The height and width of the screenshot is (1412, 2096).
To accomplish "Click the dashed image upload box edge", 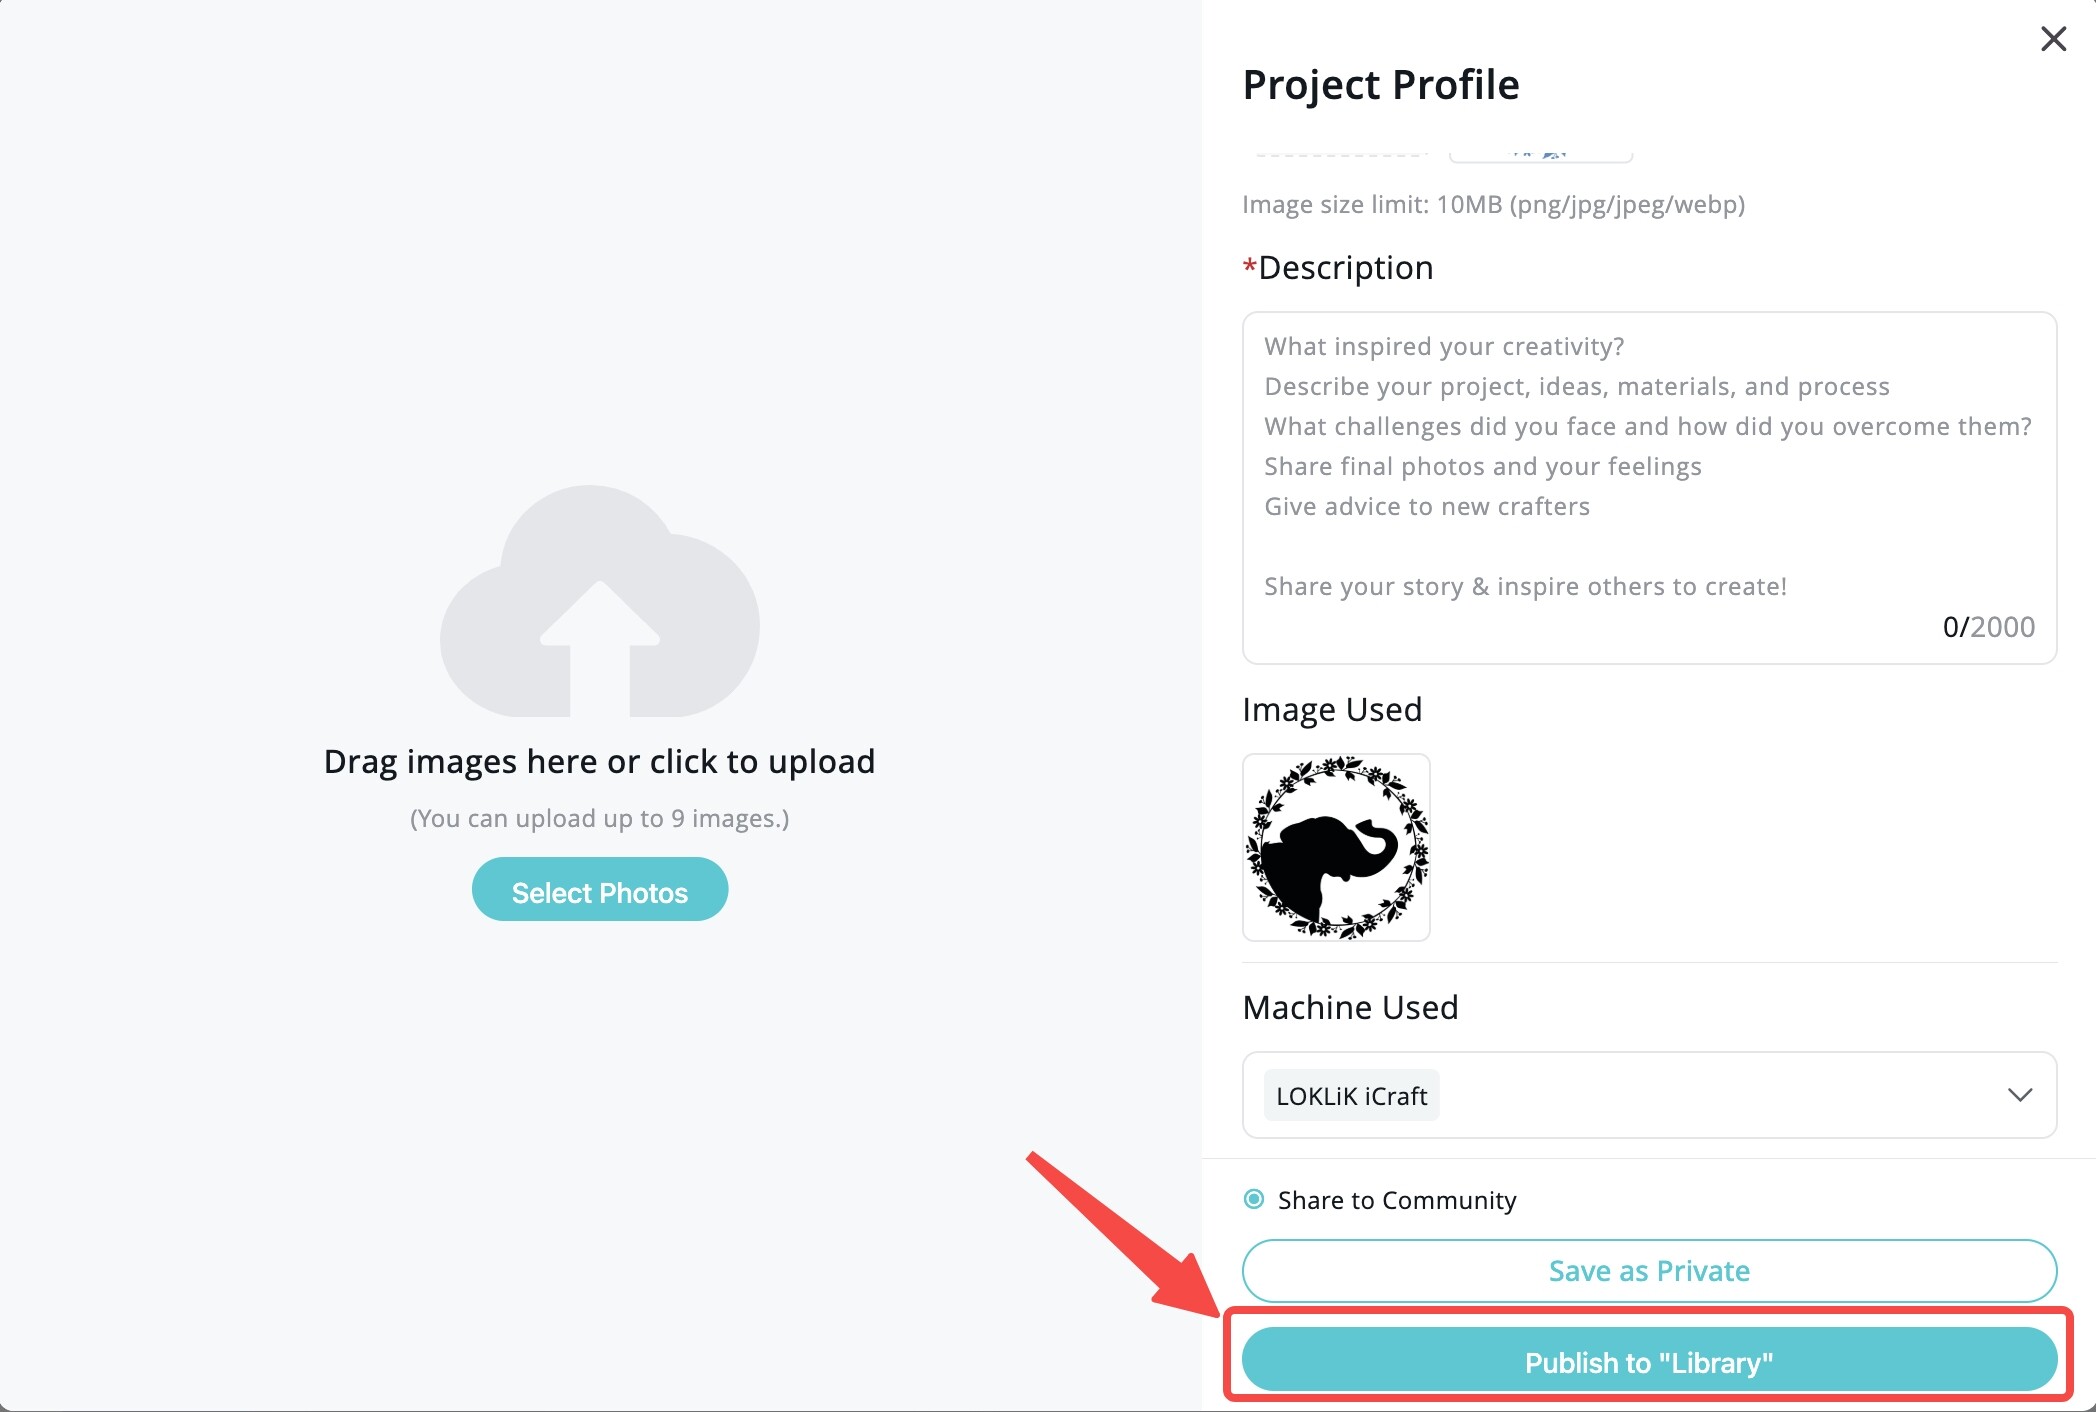I will coord(1339,153).
